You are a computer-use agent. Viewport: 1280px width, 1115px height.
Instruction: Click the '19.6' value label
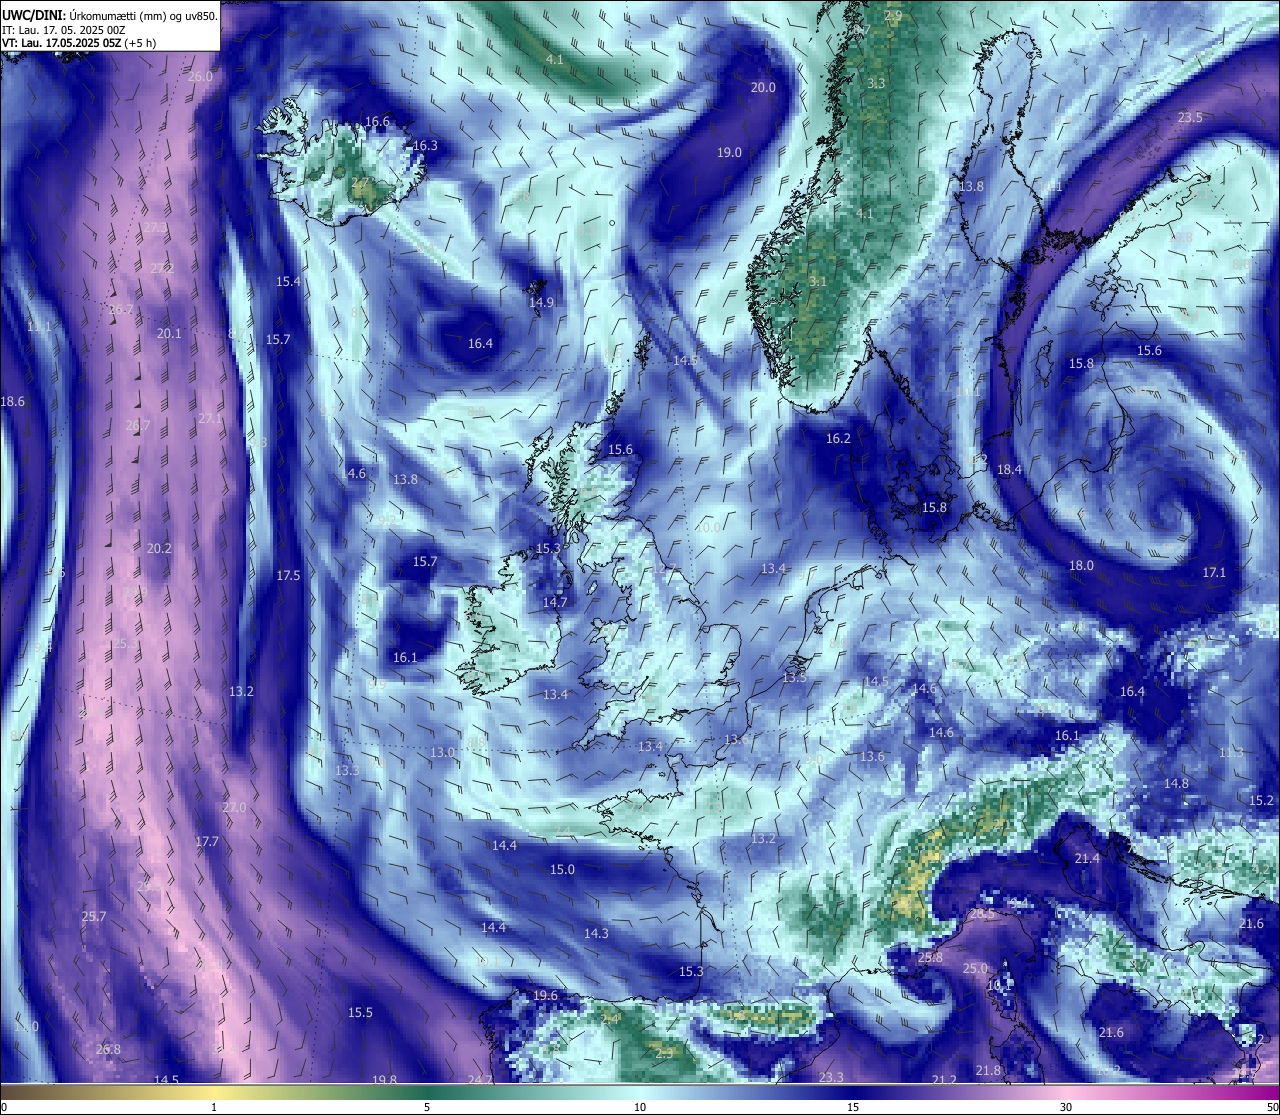(x=545, y=996)
